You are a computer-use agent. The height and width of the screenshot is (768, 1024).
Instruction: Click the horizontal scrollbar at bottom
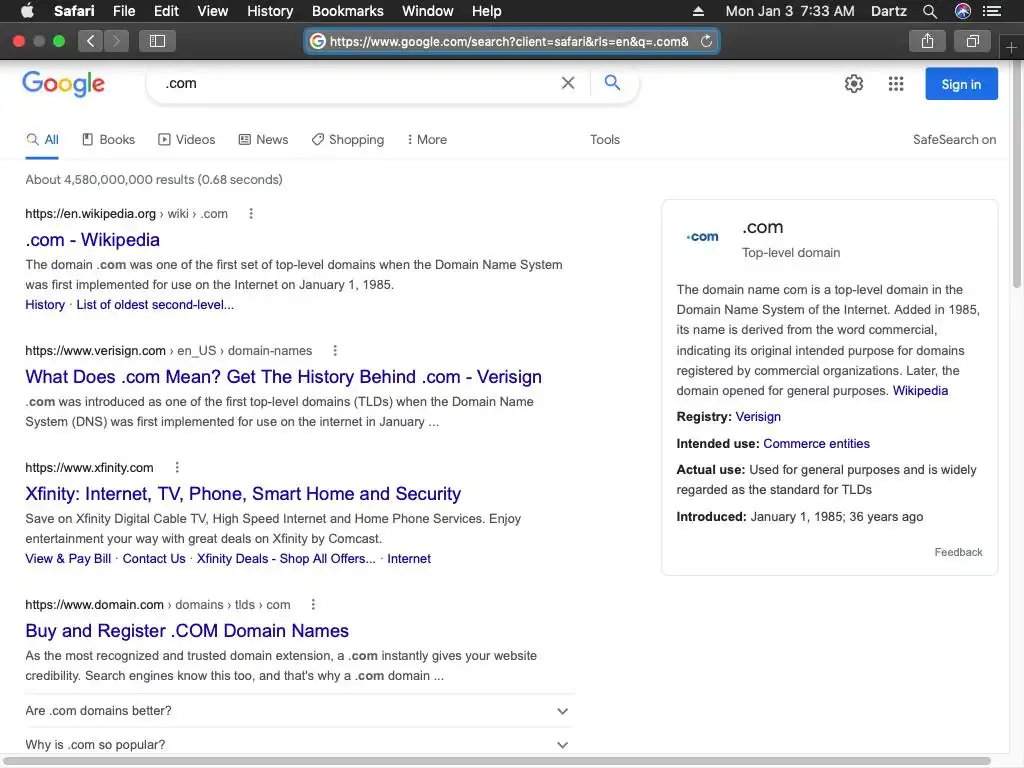496,761
